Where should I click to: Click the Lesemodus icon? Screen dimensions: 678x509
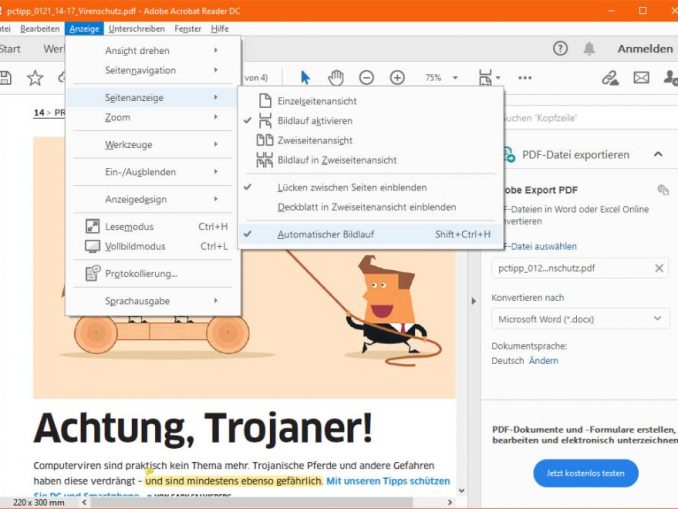click(x=93, y=227)
